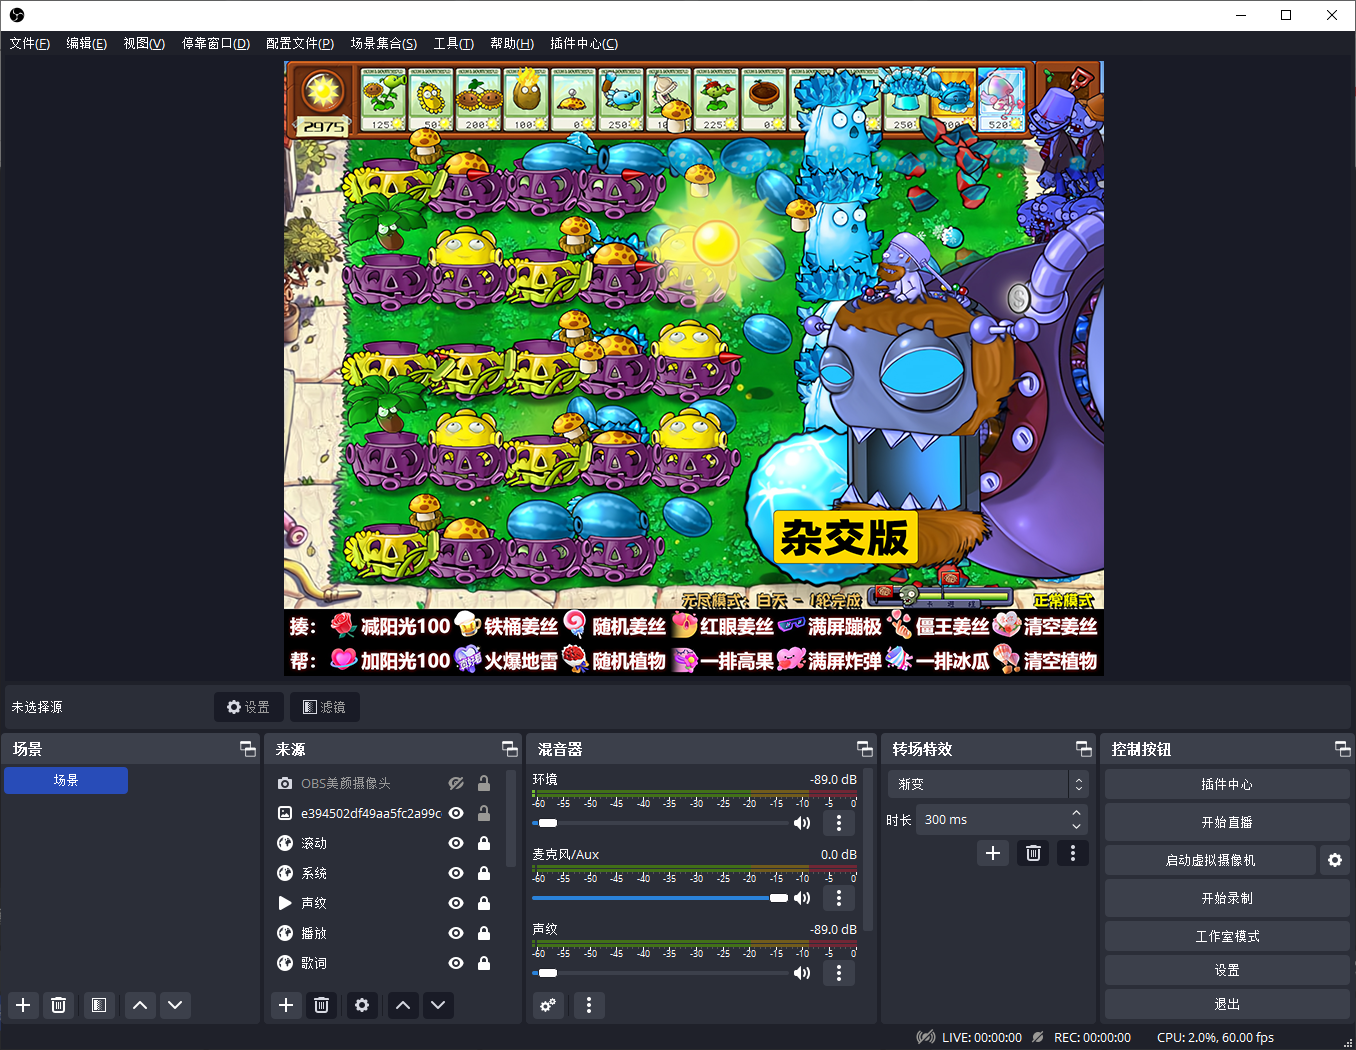
Task: Open 环境 audio channel options menu
Action: pyautogui.click(x=838, y=823)
